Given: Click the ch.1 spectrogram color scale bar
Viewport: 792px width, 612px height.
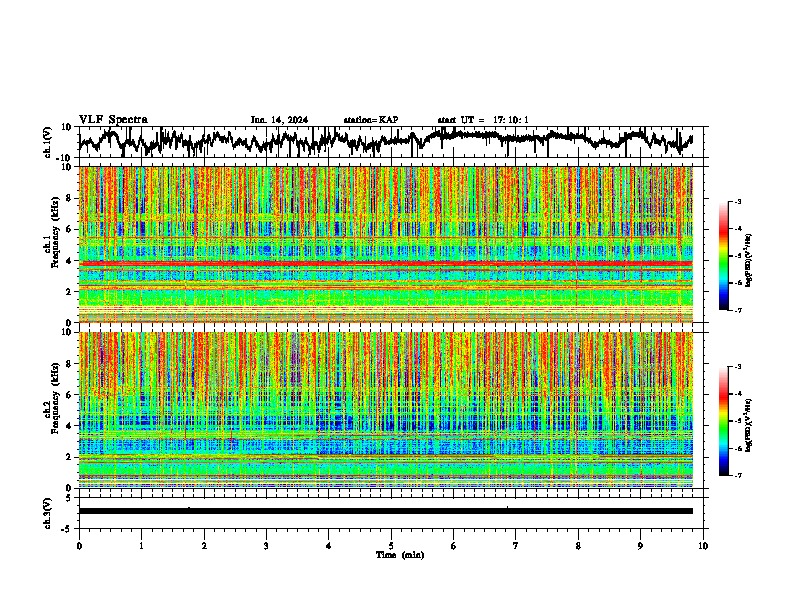Looking at the screenshot, I should coord(723,256).
